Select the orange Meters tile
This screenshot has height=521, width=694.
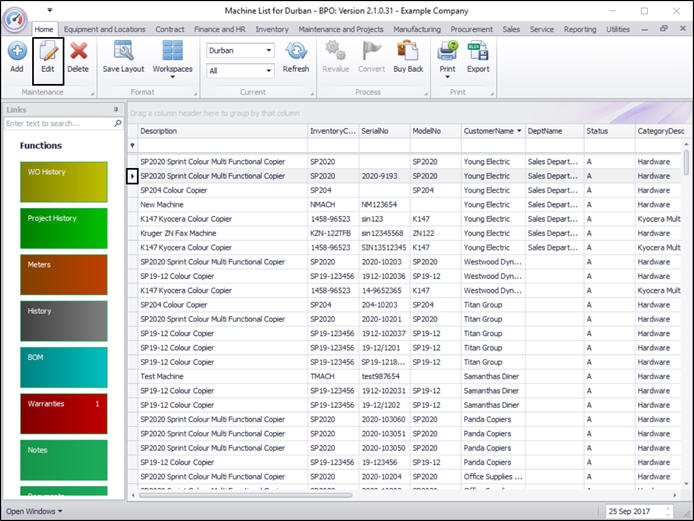[63, 274]
